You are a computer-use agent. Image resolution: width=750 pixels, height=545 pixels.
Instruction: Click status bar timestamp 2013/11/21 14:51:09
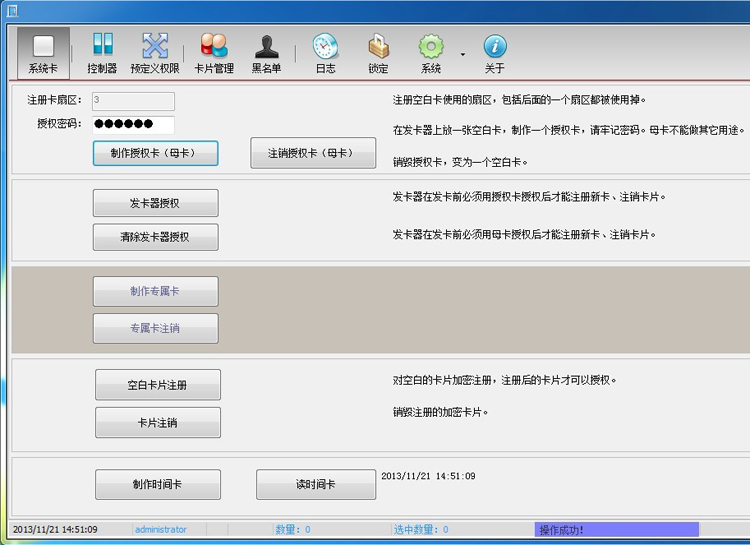click(55, 530)
